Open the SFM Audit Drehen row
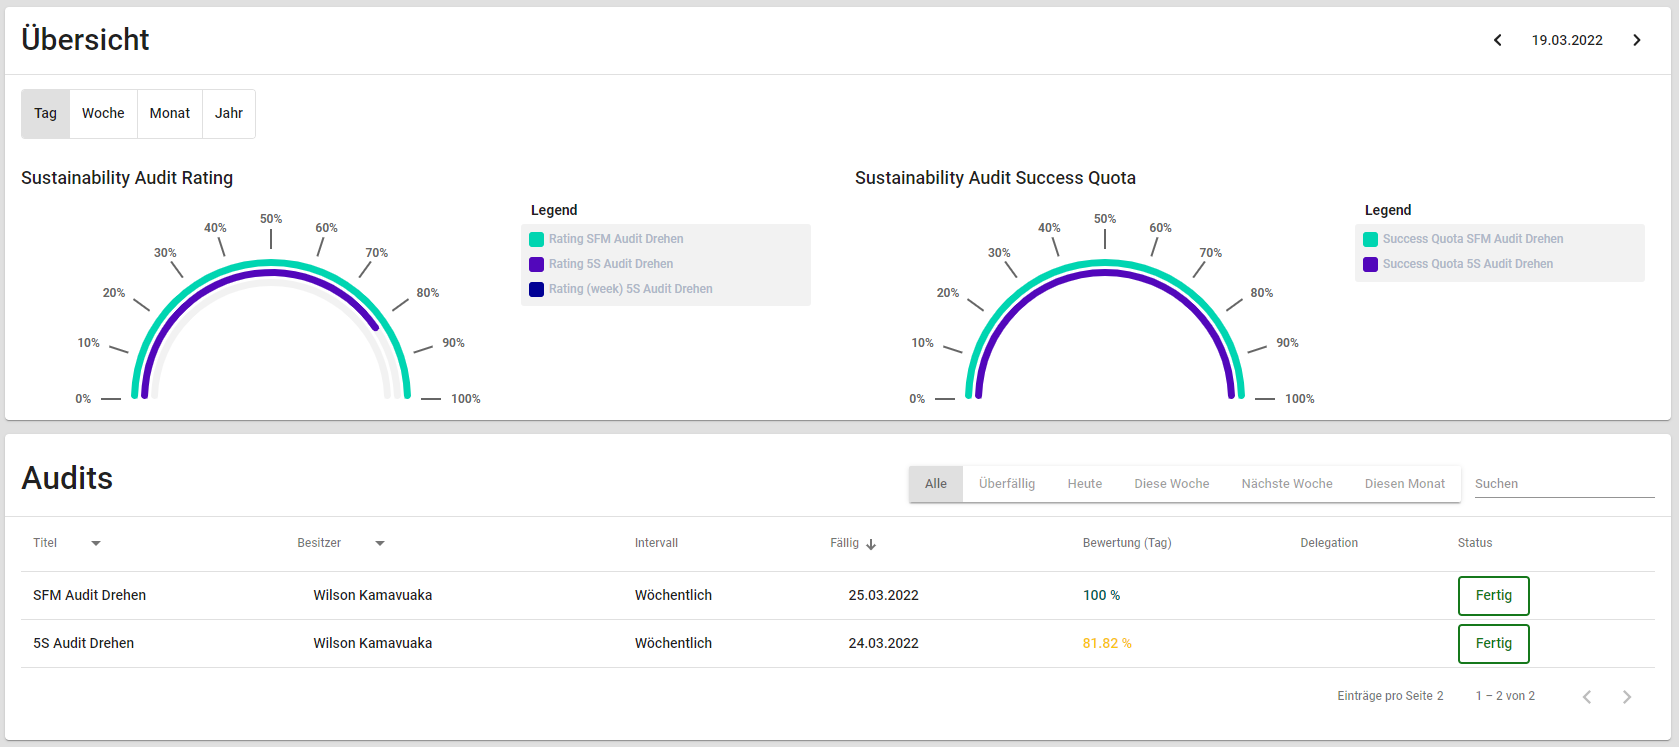The height and width of the screenshot is (747, 1679). (838, 595)
